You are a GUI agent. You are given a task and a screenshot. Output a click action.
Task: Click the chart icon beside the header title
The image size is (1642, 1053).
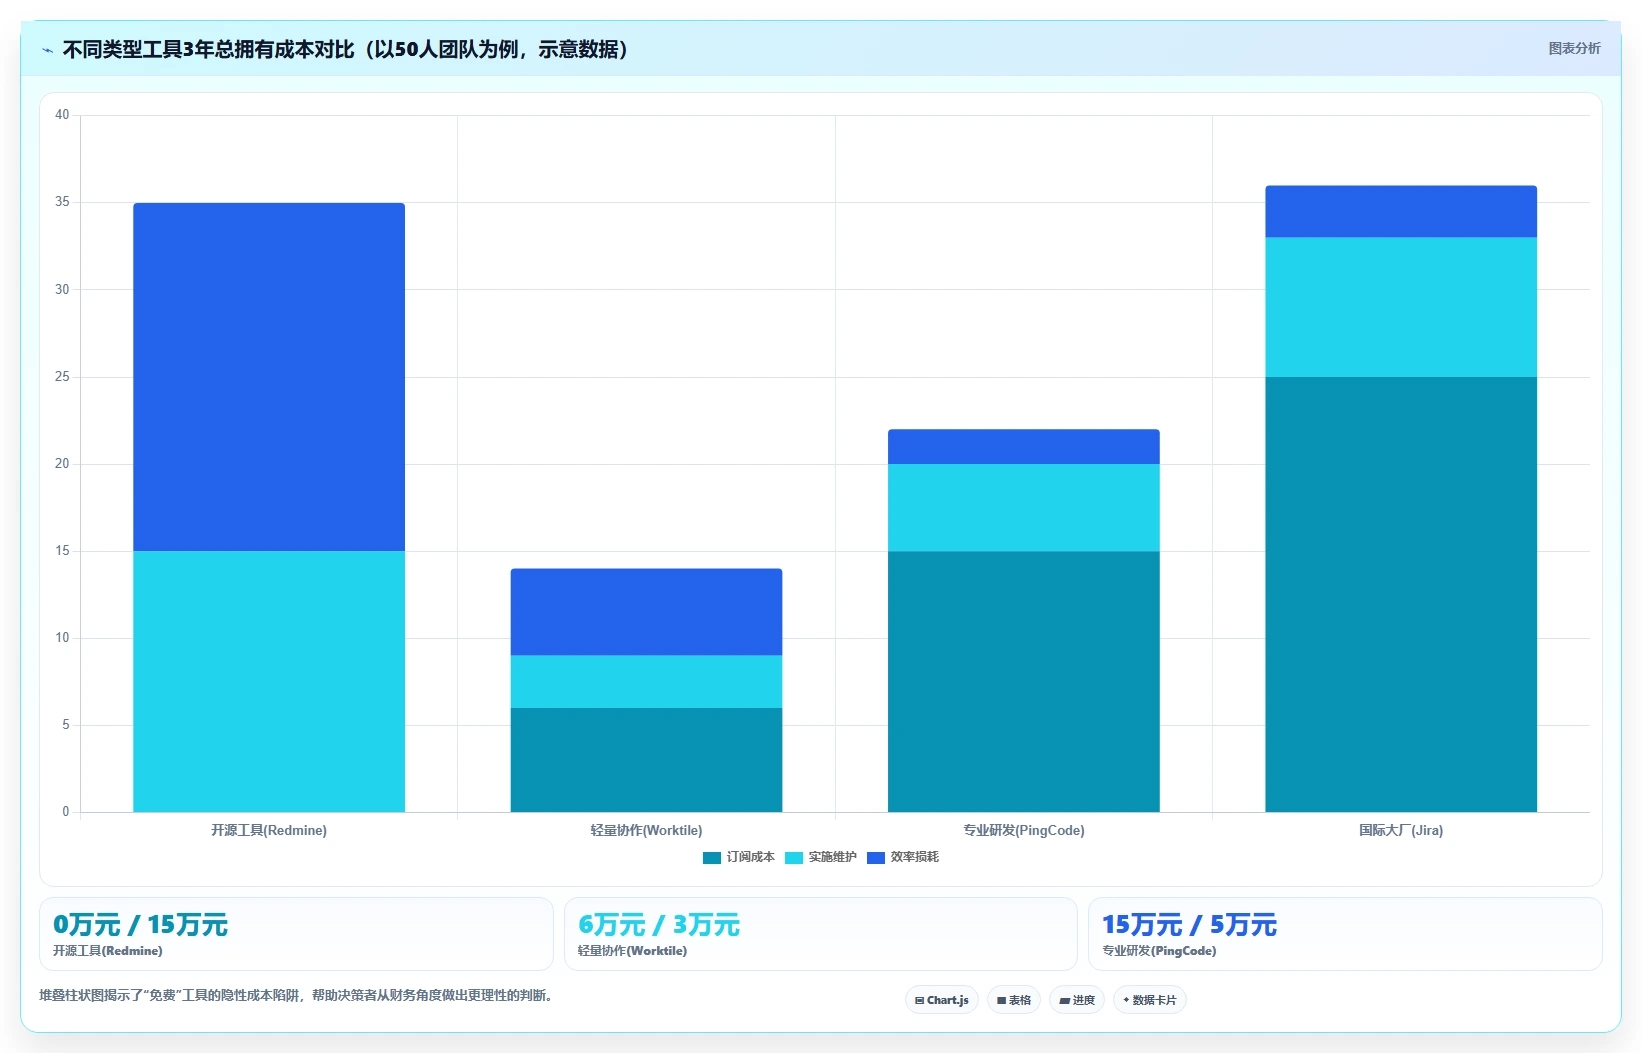pos(47,50)
